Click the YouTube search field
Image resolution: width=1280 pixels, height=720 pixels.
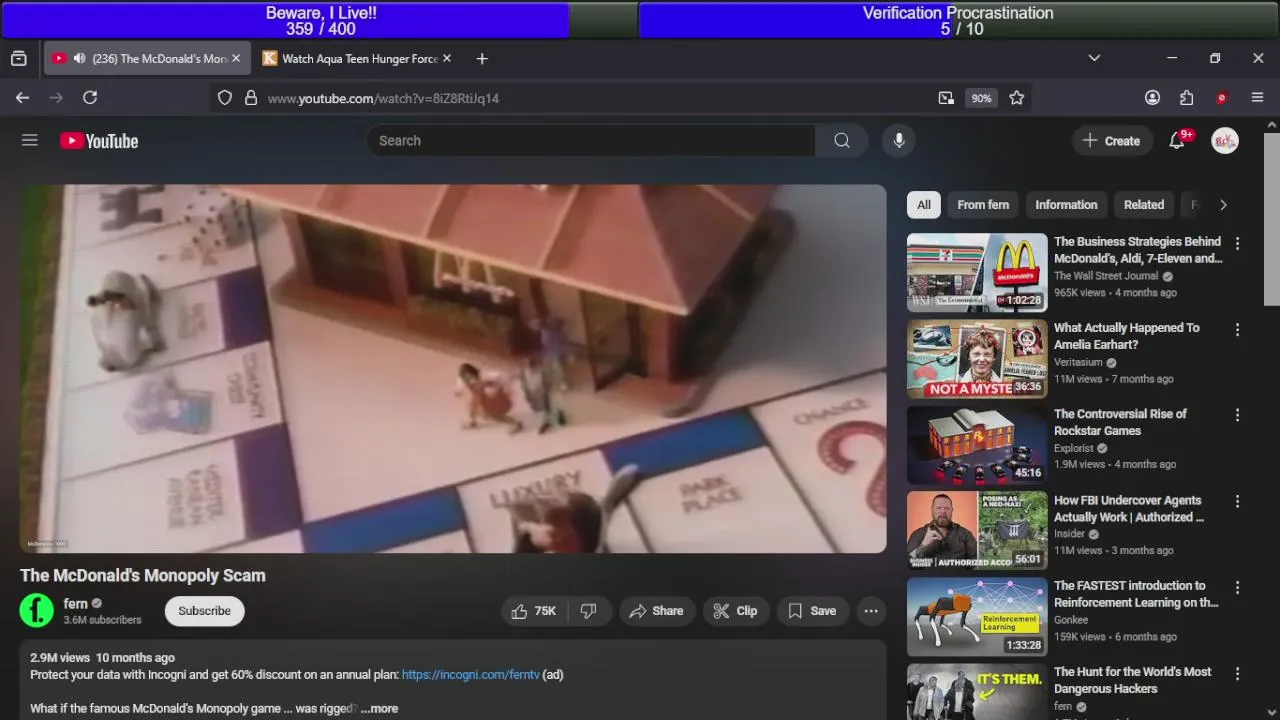click(x=591, y=141)
